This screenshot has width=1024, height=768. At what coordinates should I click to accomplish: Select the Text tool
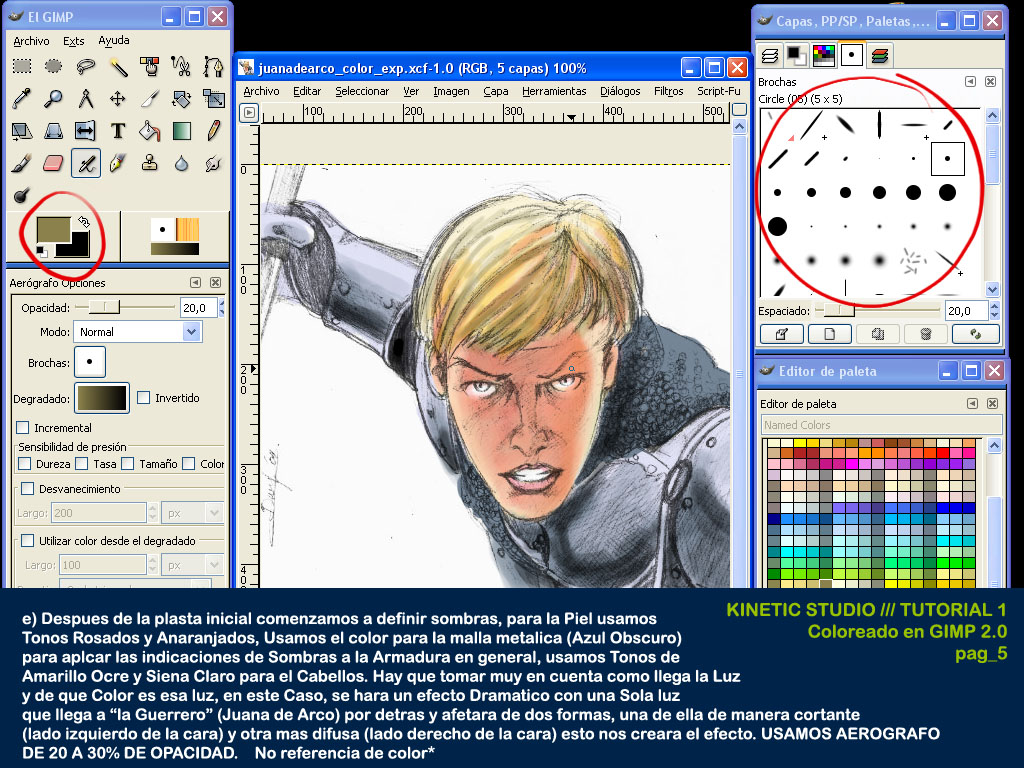click(x=118, y=131)
